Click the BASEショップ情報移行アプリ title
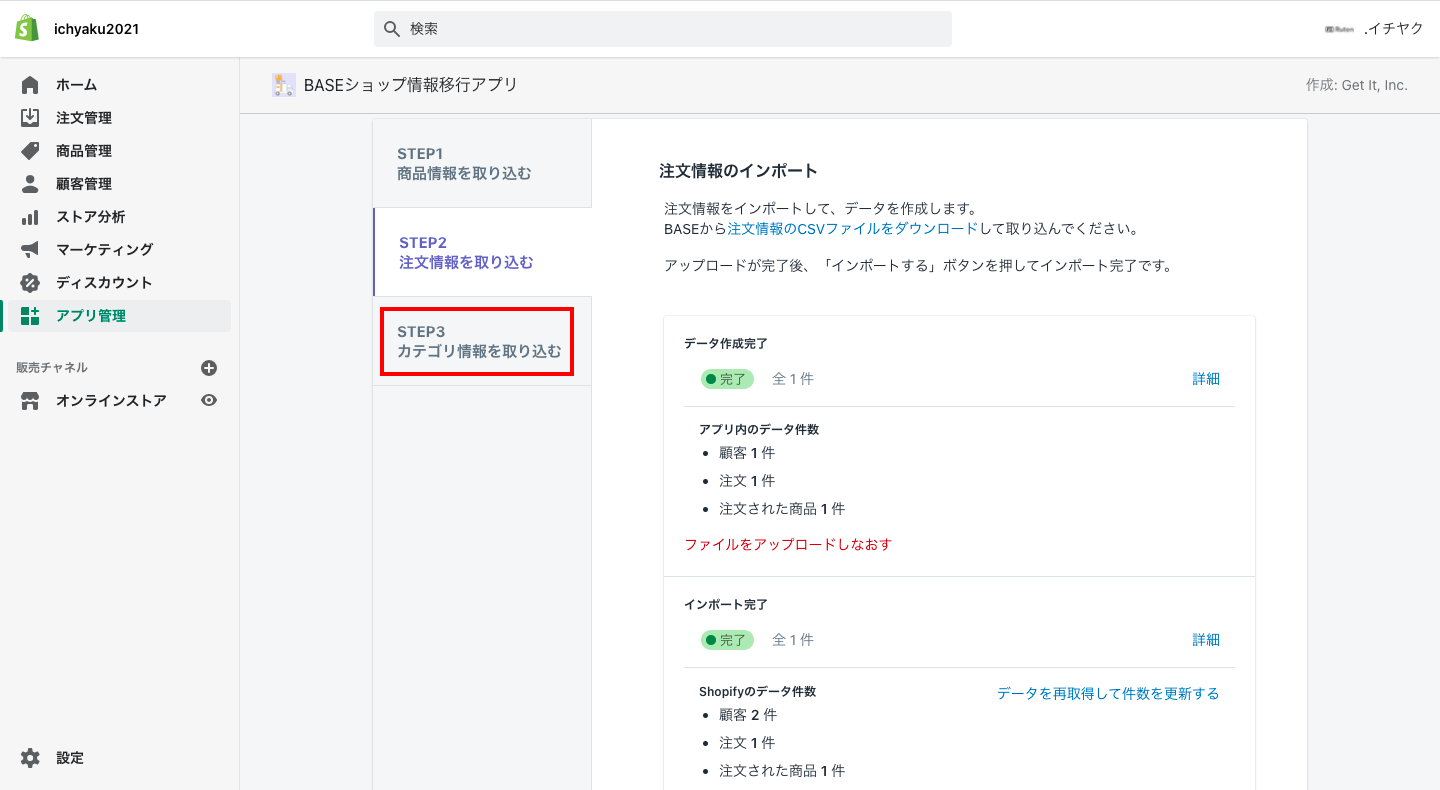Image resolution: width=1440 pixels, height=790 pixels. [411, 85]
